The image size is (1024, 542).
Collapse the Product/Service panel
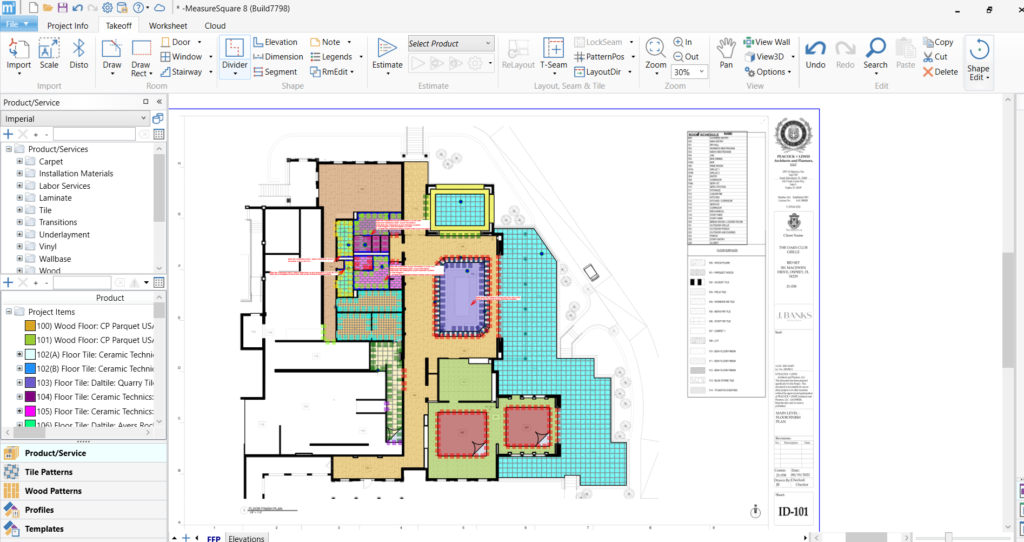pyautogui.click(x=159, y=102)
